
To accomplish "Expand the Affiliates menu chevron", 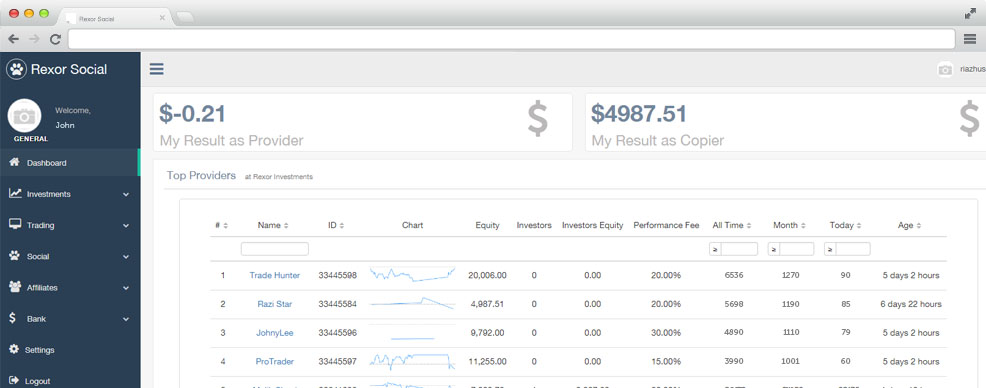I will (126, 288).
